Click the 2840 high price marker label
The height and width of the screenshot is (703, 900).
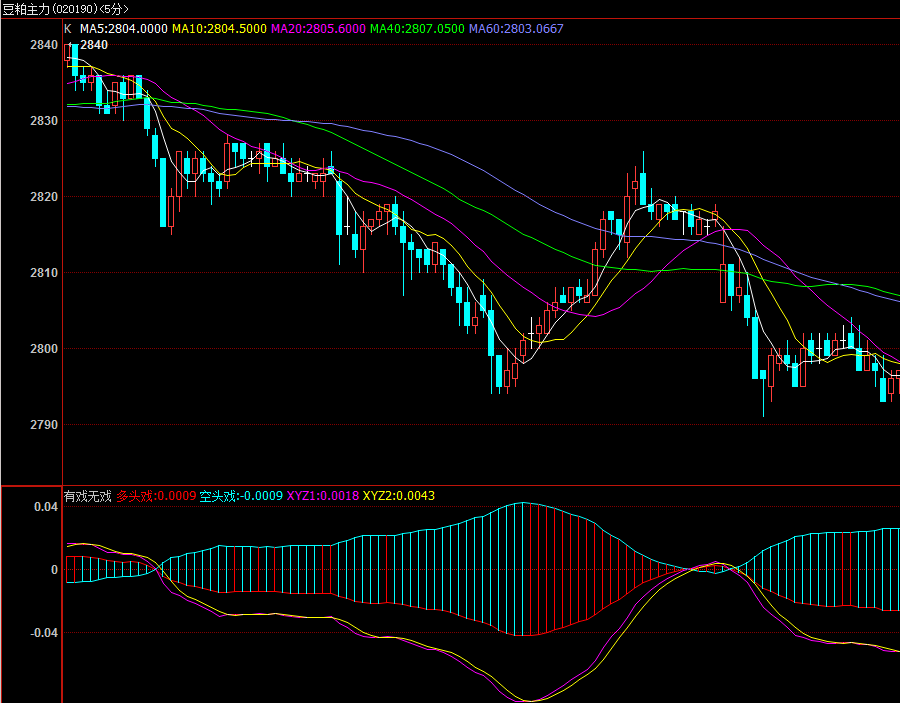pos(94,45)
